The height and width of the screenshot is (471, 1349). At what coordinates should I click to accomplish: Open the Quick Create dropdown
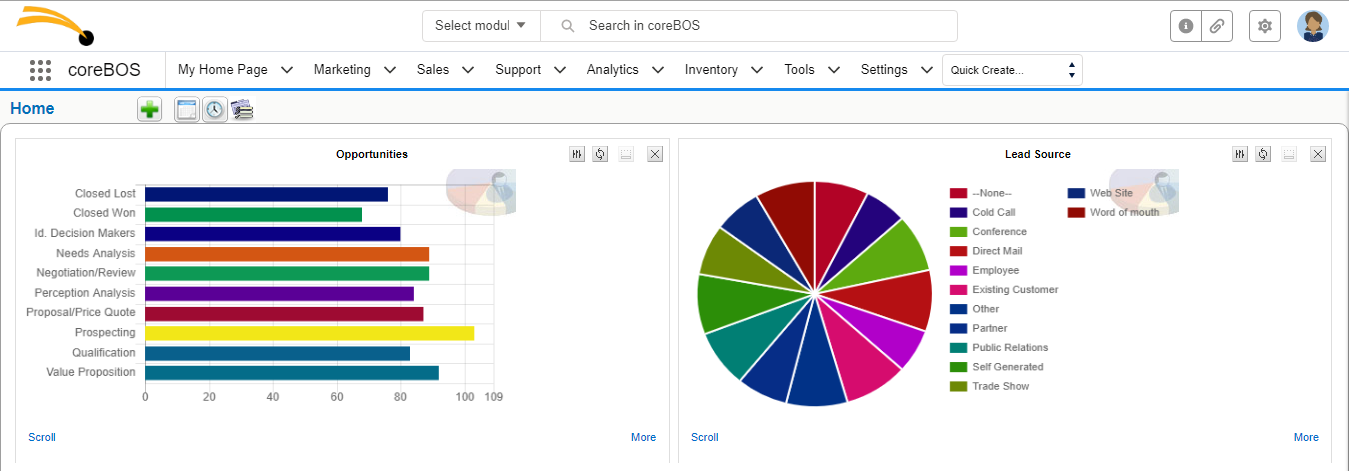tap(1012, 70)
